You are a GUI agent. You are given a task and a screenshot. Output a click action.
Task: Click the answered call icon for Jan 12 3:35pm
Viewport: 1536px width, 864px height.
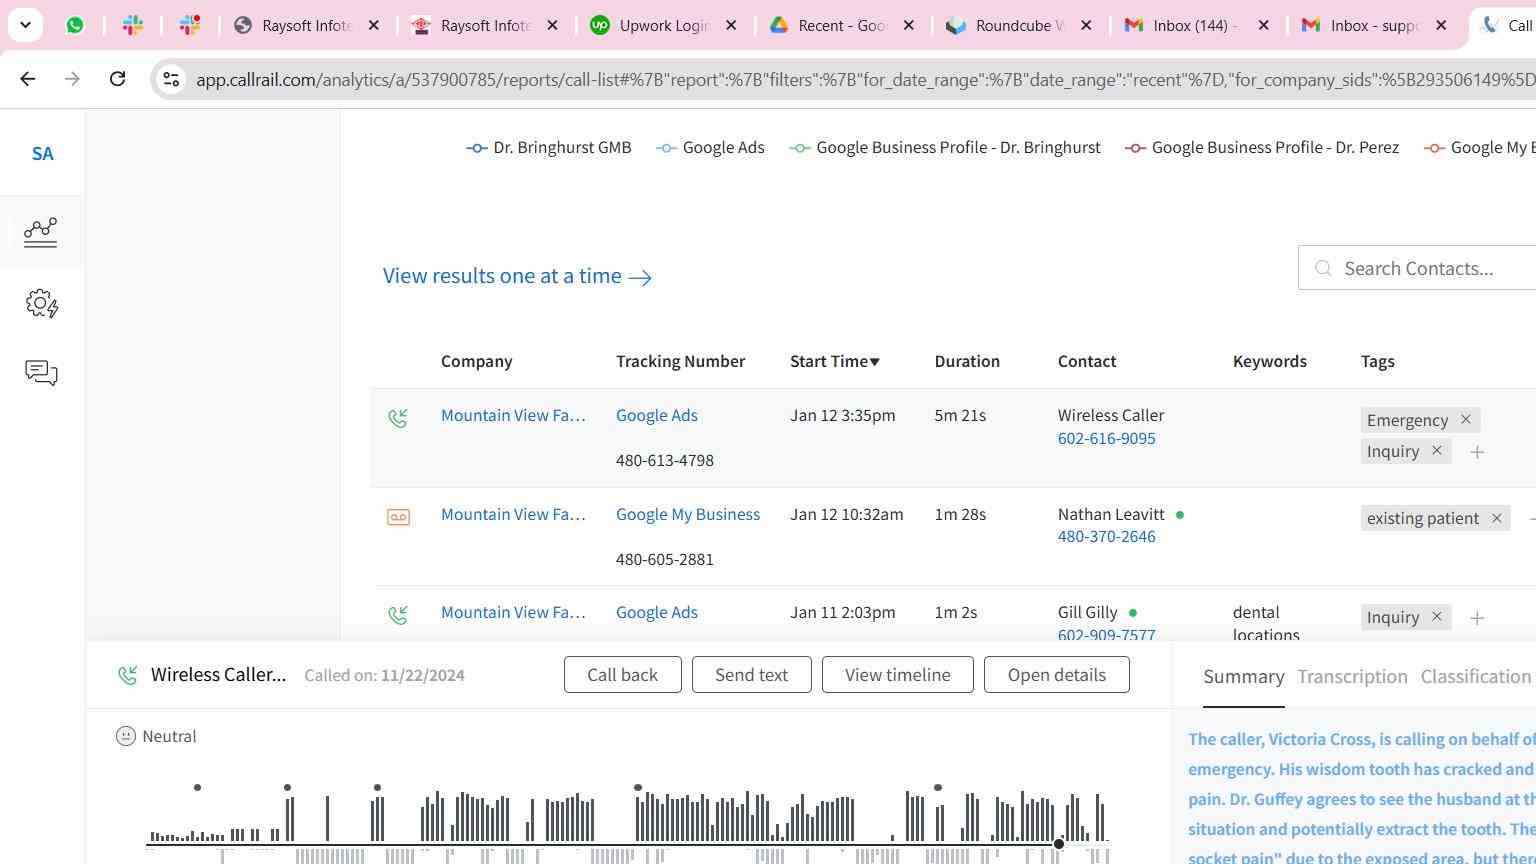pos(398,418)
